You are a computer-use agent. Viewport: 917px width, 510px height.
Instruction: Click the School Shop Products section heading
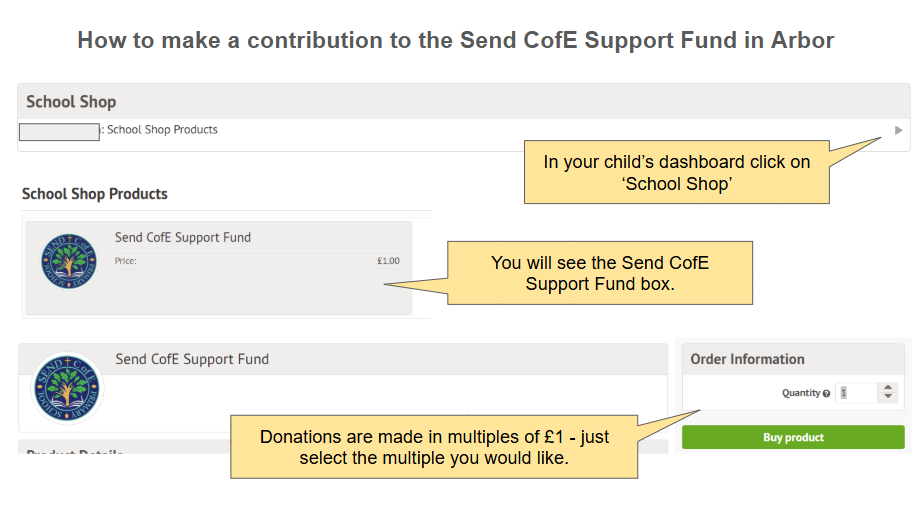[x=95, y=194]
